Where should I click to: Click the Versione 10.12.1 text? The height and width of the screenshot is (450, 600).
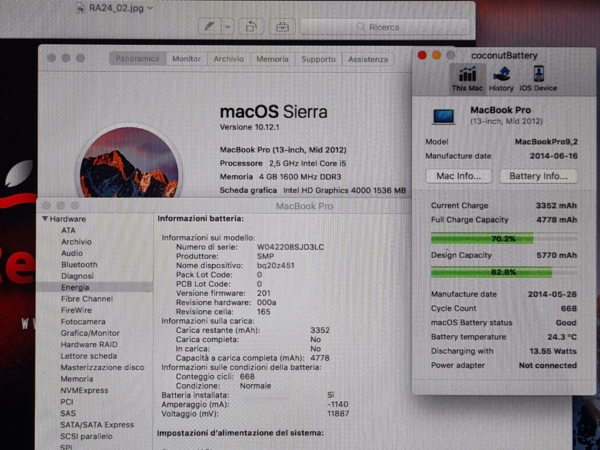click(x=249, y=127)
